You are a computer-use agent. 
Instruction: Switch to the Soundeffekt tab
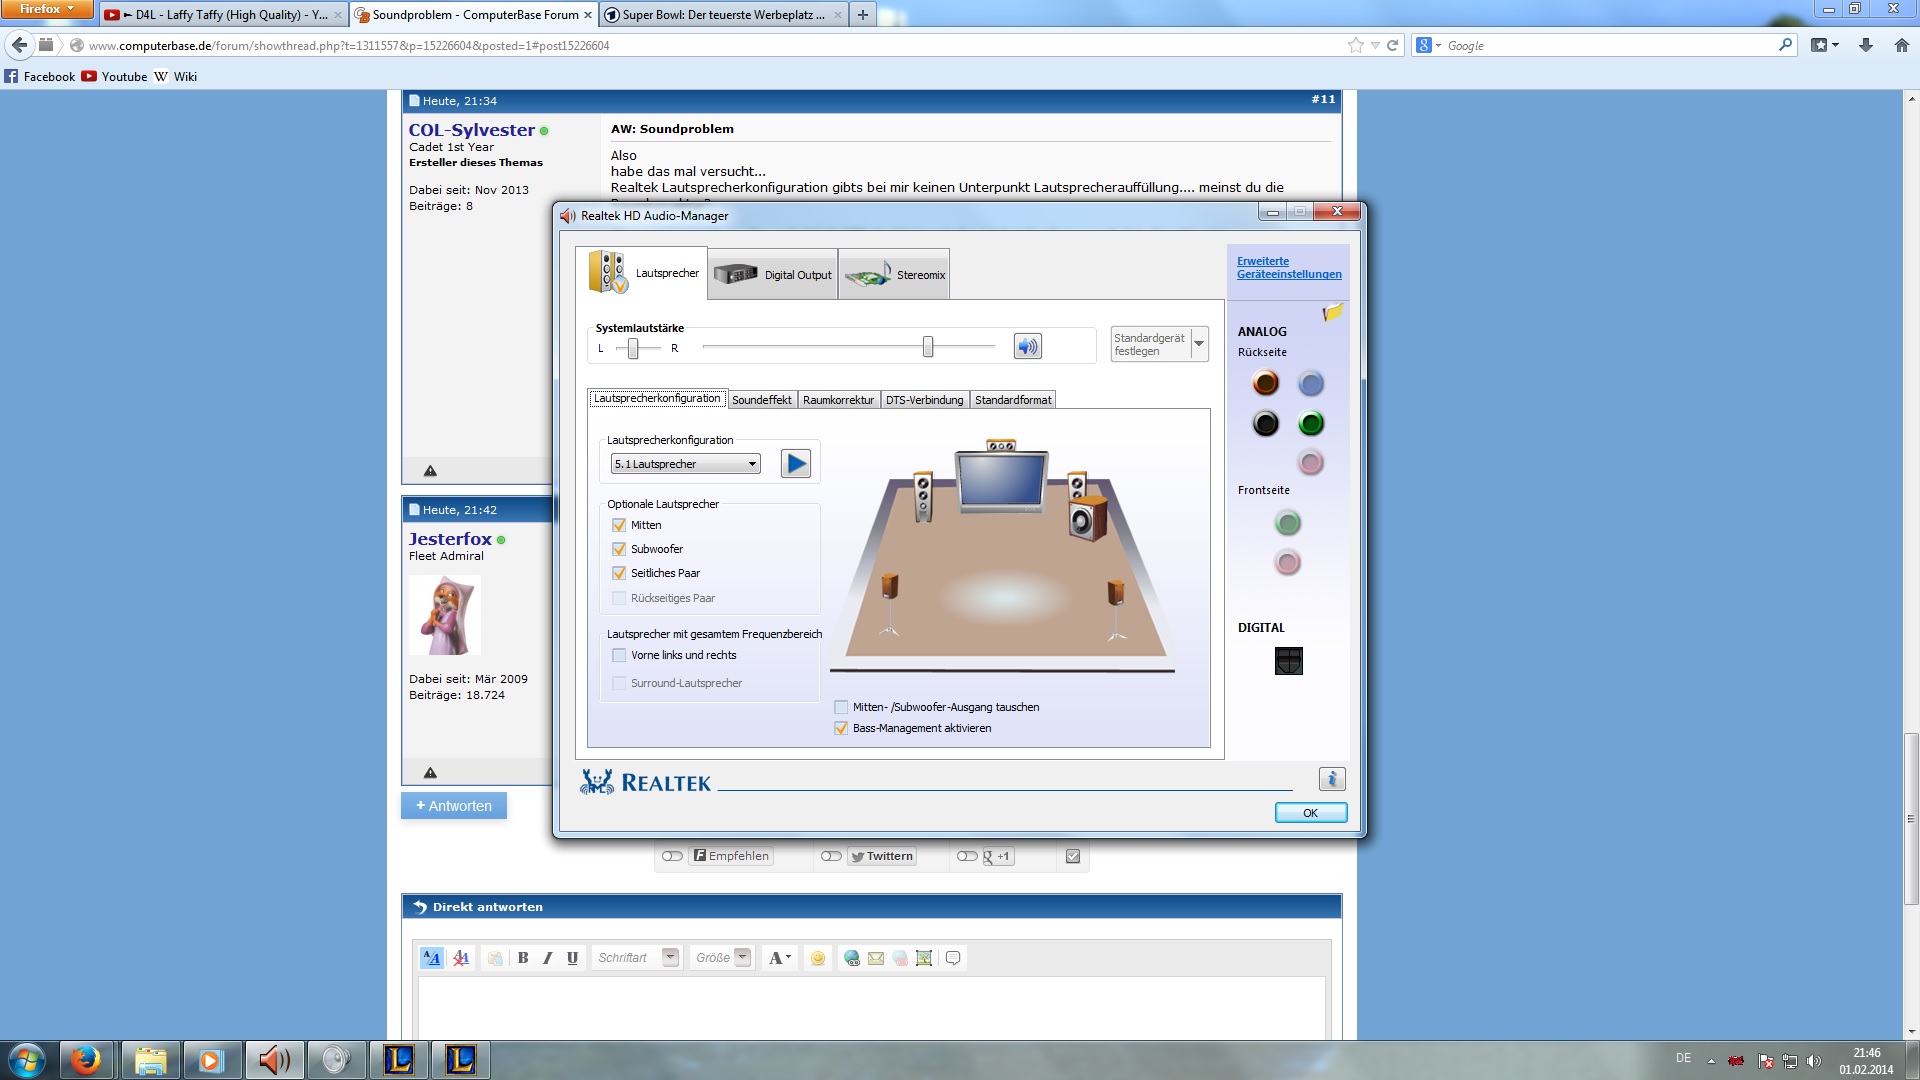(x=761, y=400)
